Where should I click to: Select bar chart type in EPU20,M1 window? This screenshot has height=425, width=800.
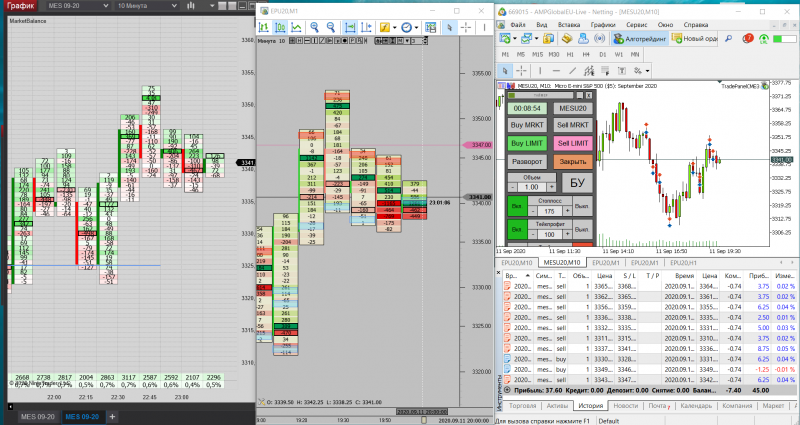(263, 28)
